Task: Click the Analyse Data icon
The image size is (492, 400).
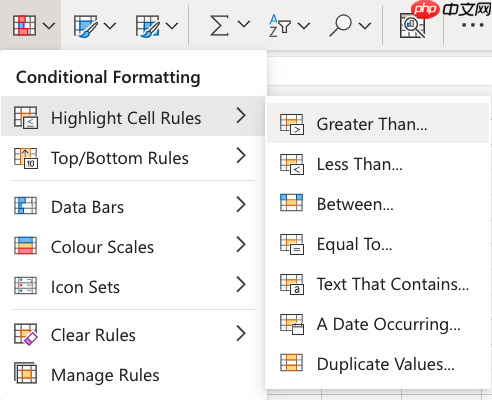Action: click(412, 26)
